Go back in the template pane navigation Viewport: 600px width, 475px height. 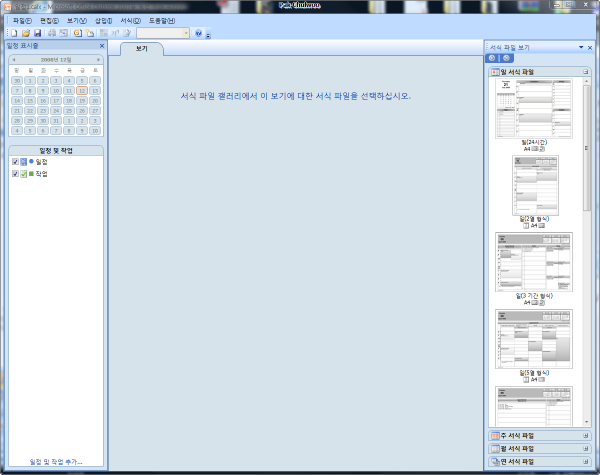pos(492,58)
